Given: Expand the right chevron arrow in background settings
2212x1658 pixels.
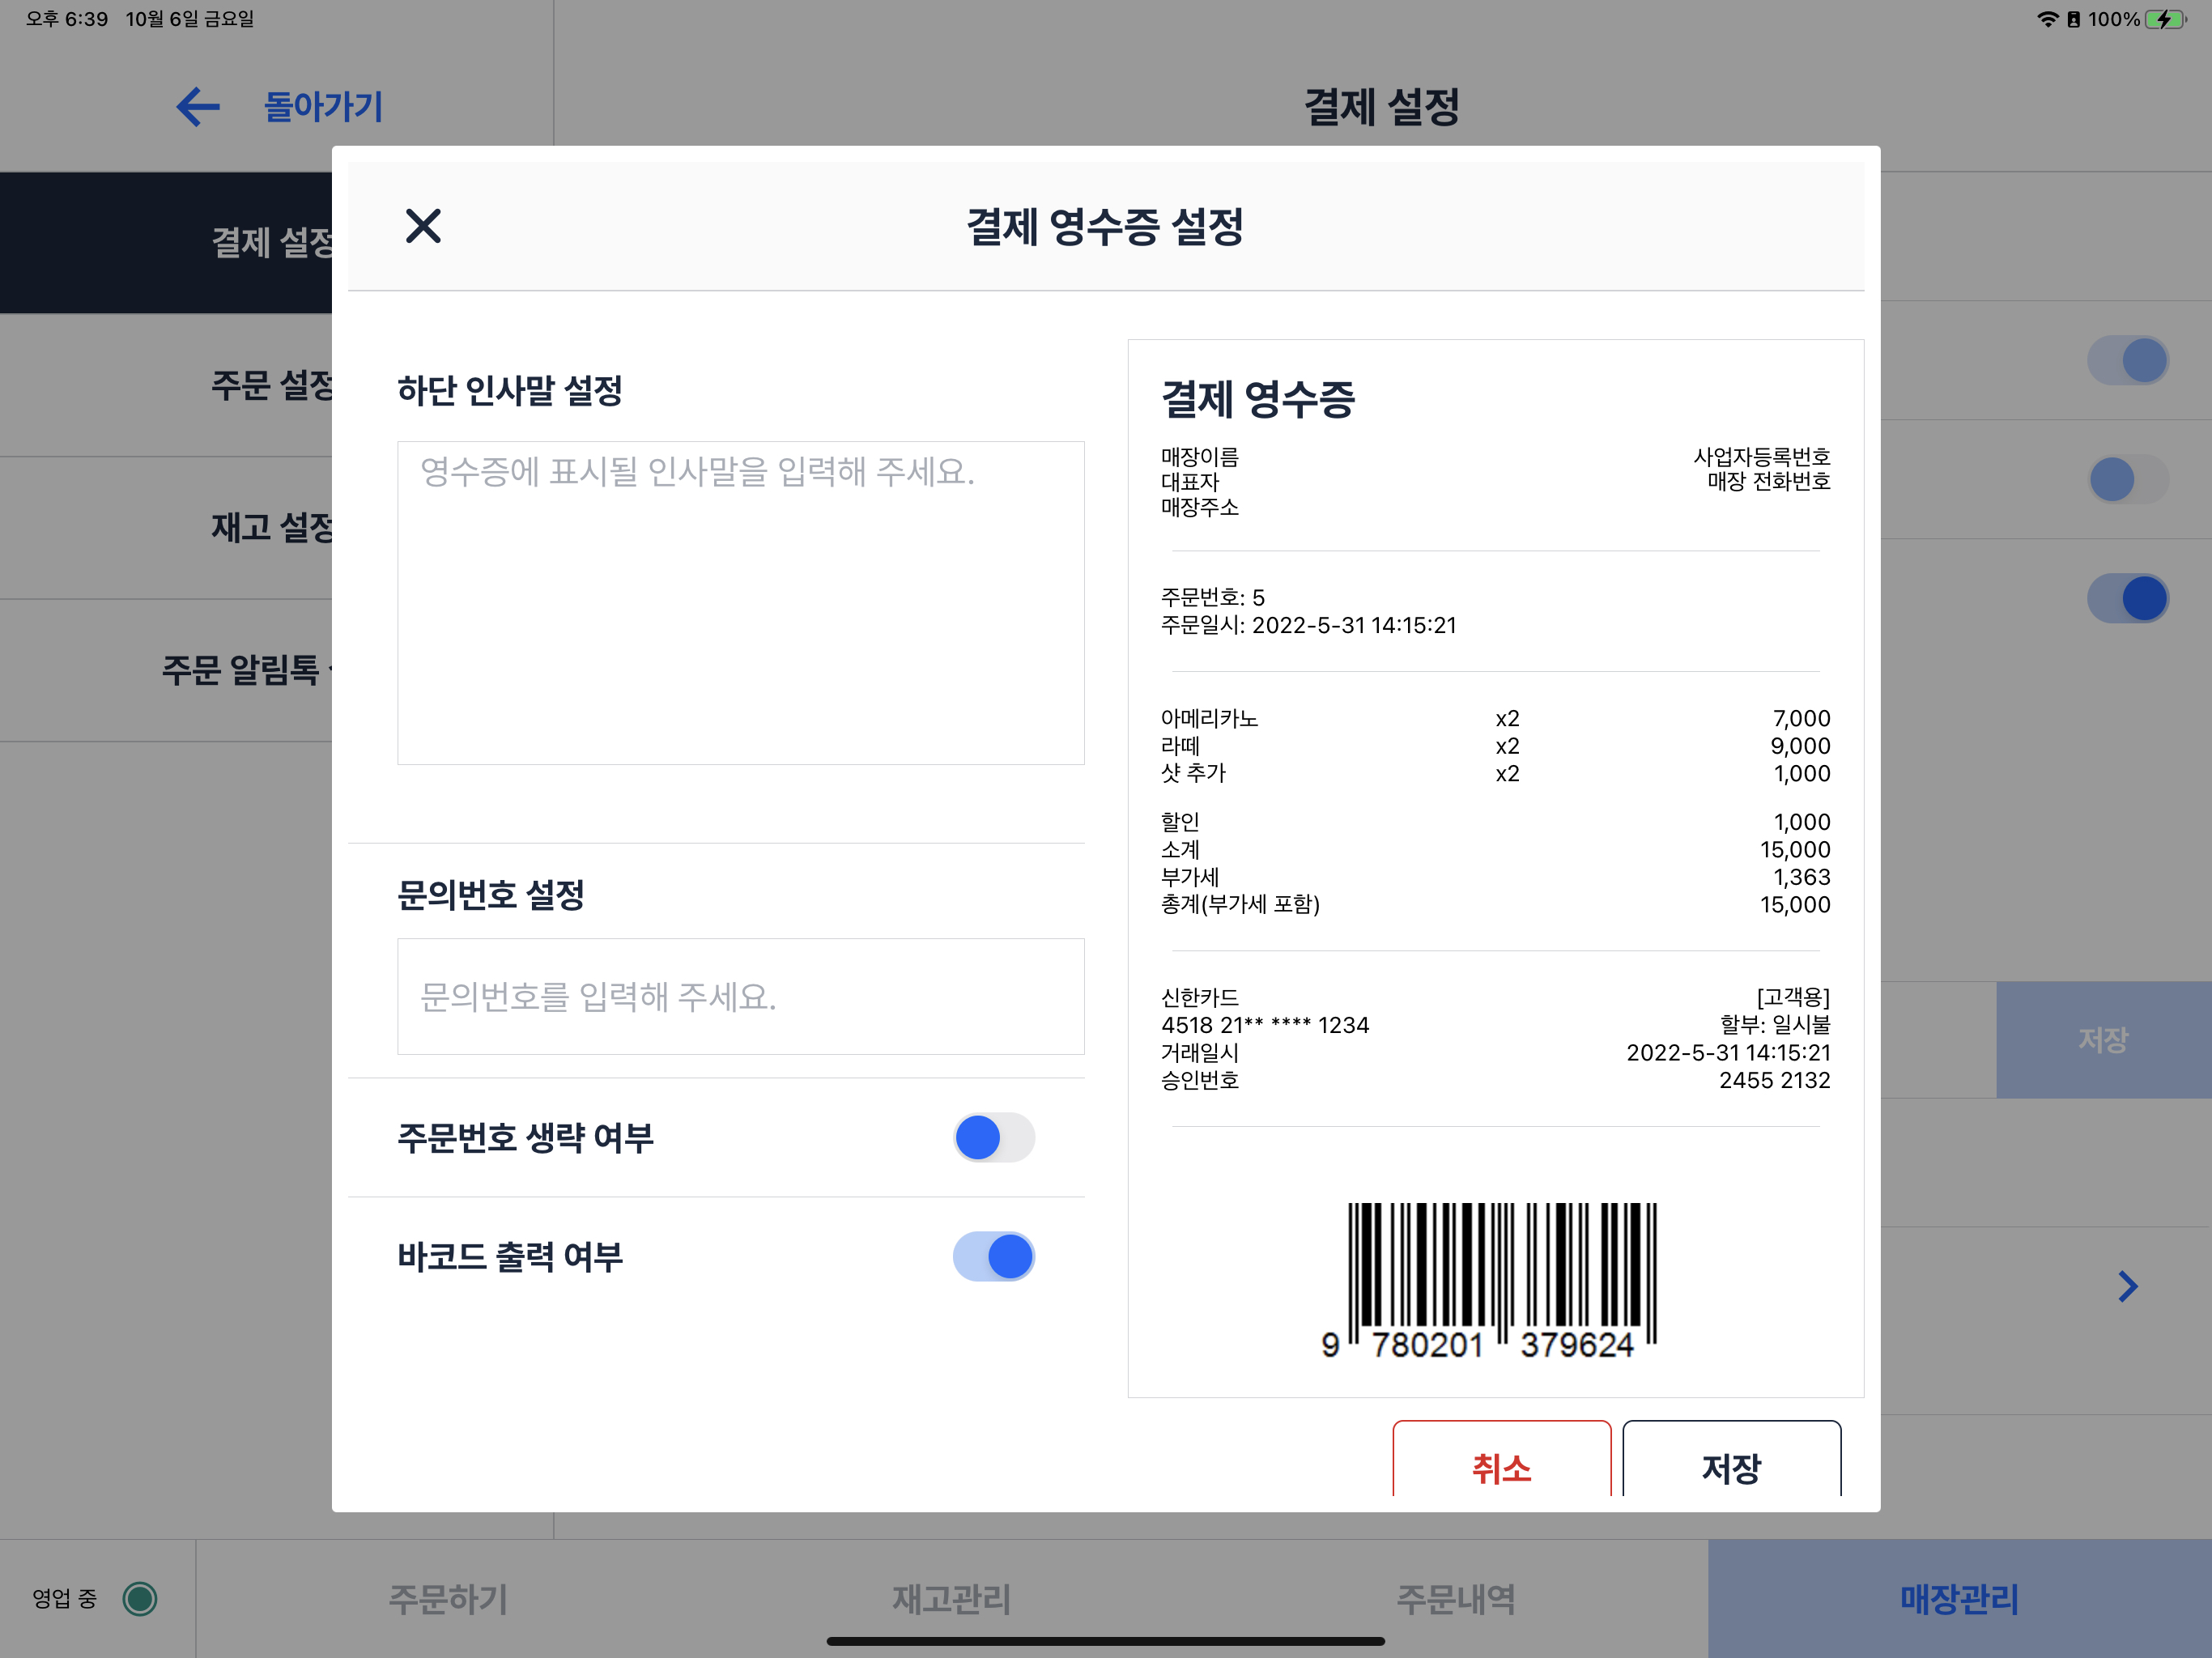Looking at the screenshot, I should pos(2127,1286).
